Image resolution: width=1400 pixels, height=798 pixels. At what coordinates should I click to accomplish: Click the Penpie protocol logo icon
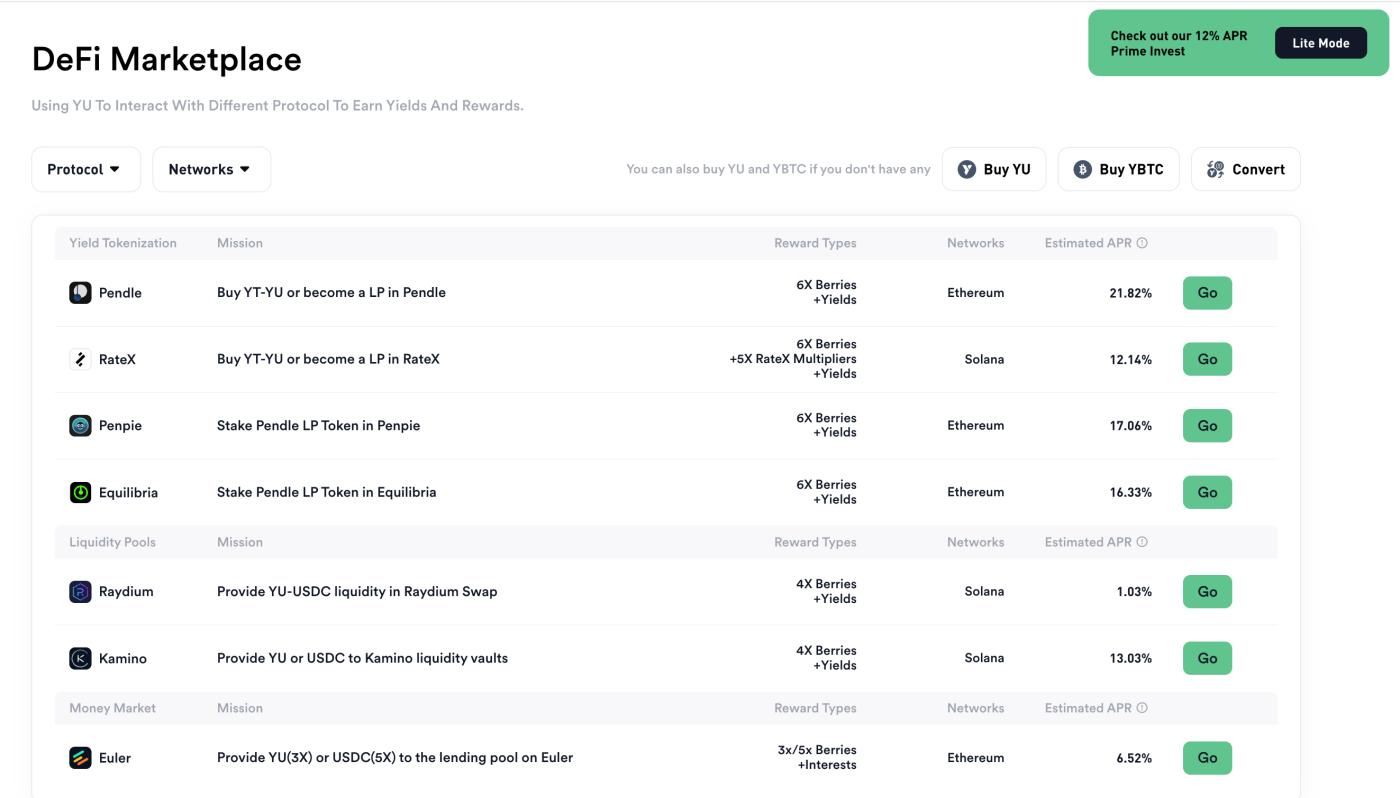coord(80,426)
